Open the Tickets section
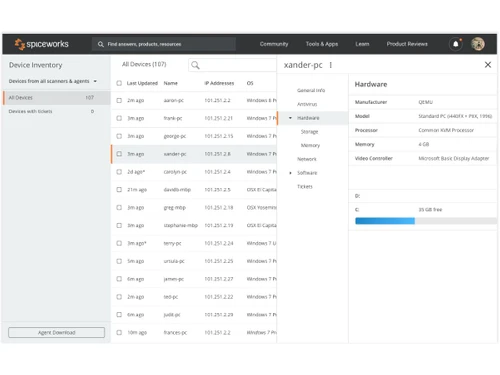The height and width of the screenshot is (375, 500). tap(305, 186)
